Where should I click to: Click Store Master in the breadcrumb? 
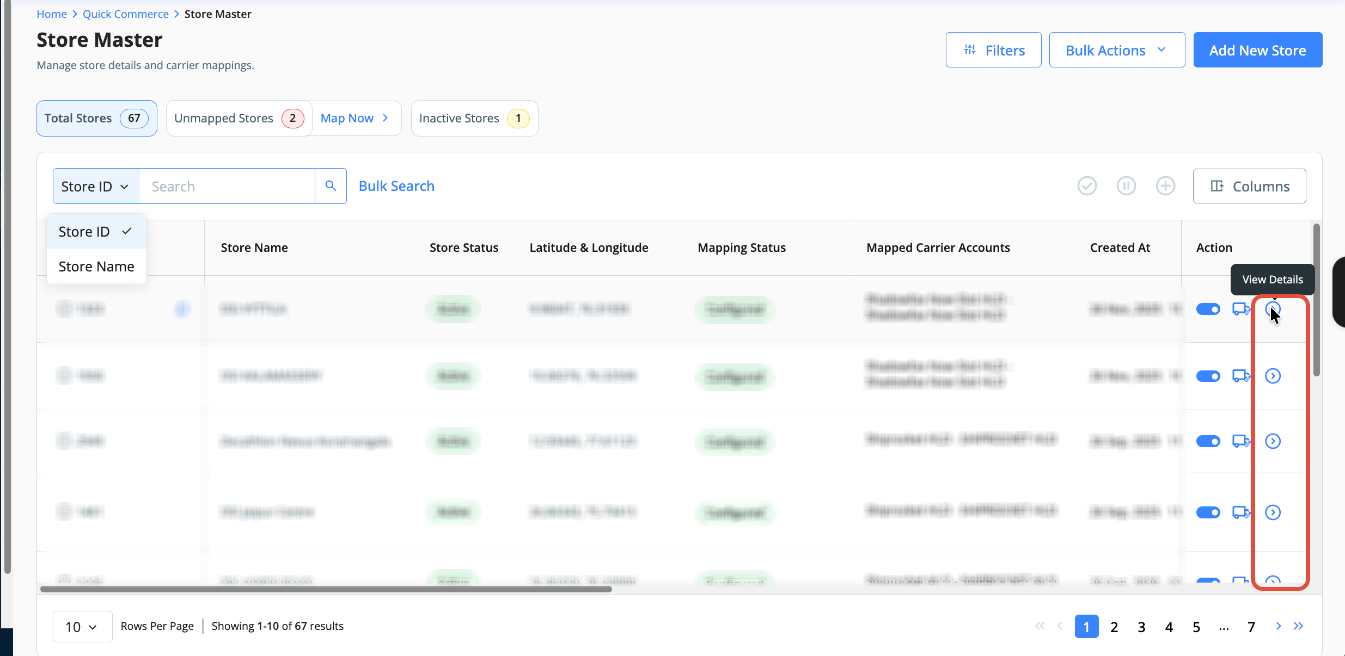pos(218,14)
